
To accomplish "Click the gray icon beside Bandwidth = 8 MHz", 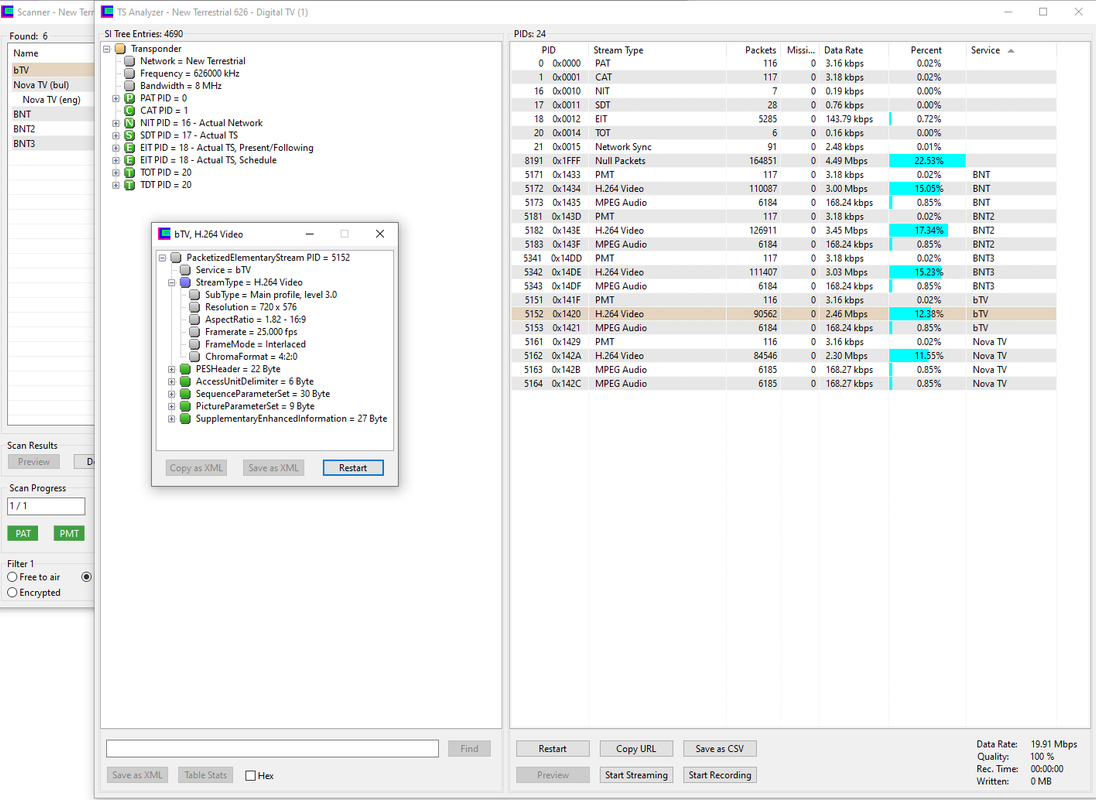I will click(x=129, y=86).
